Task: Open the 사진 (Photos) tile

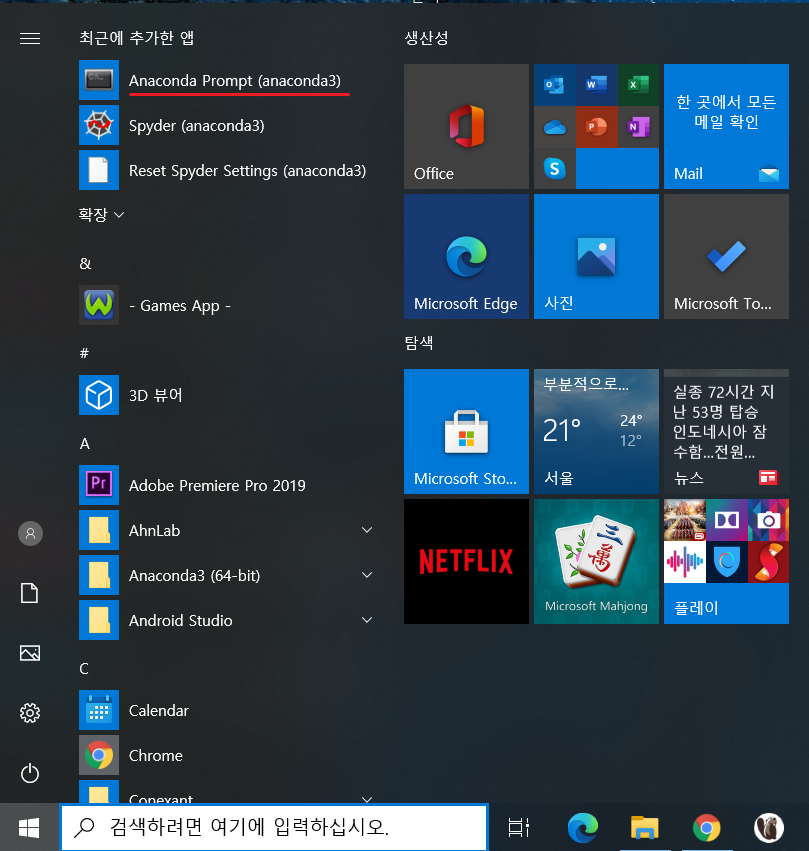Action: click(x=596, y=256)
